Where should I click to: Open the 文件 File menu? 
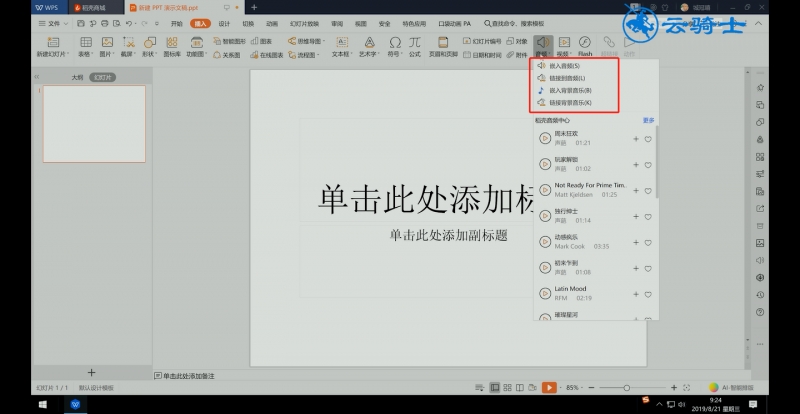[53, 23]
